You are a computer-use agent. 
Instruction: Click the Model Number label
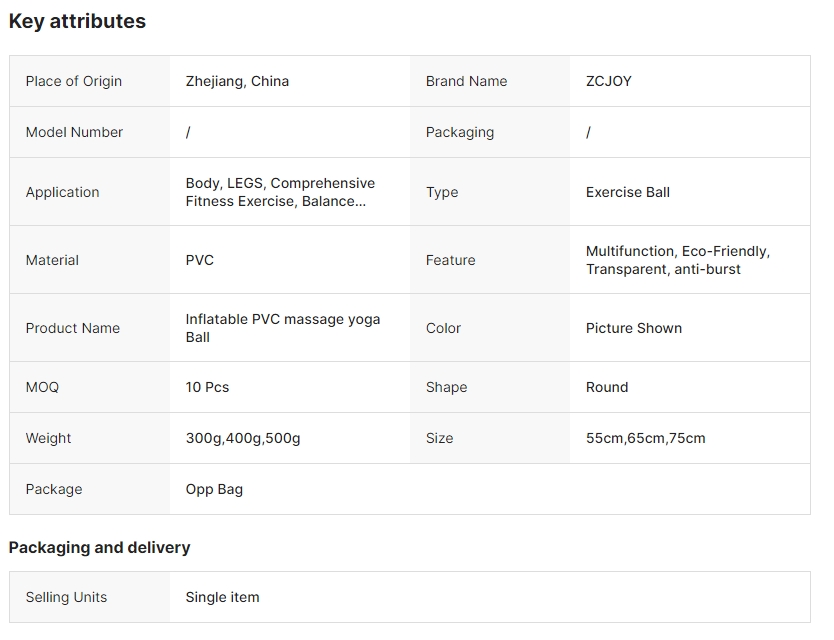(74, 132)
